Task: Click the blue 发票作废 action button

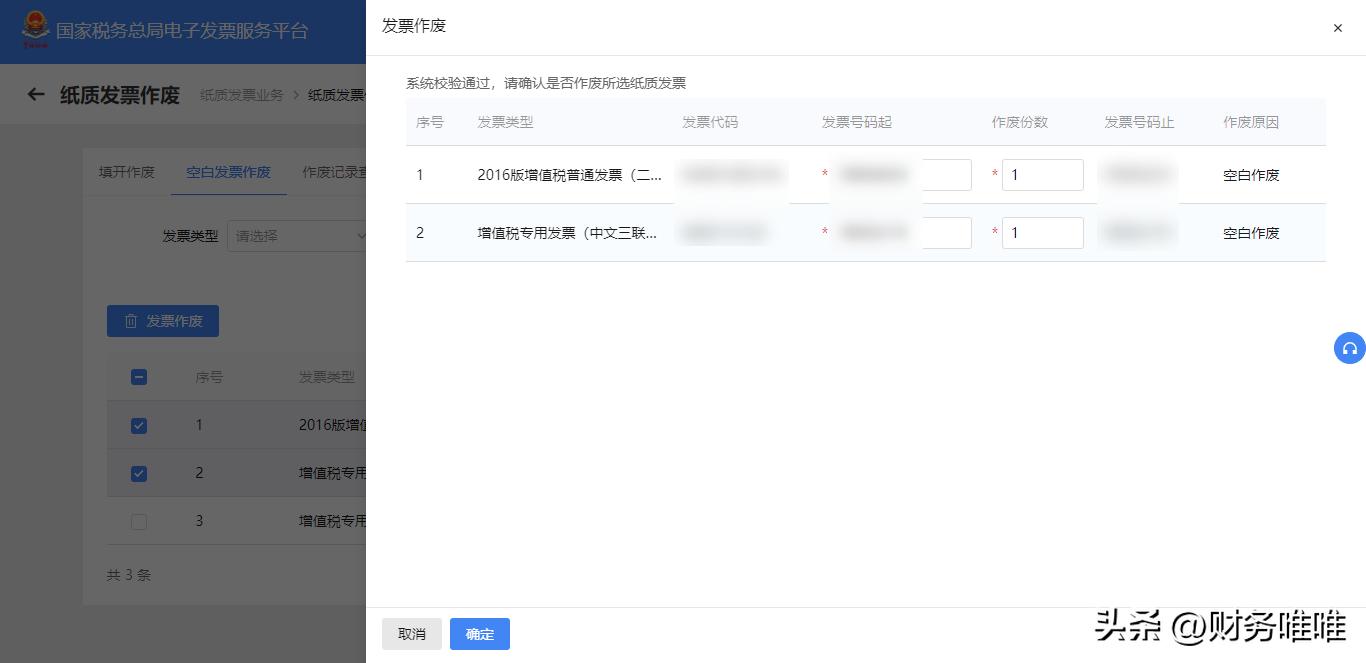Action: tap(163, 321)
